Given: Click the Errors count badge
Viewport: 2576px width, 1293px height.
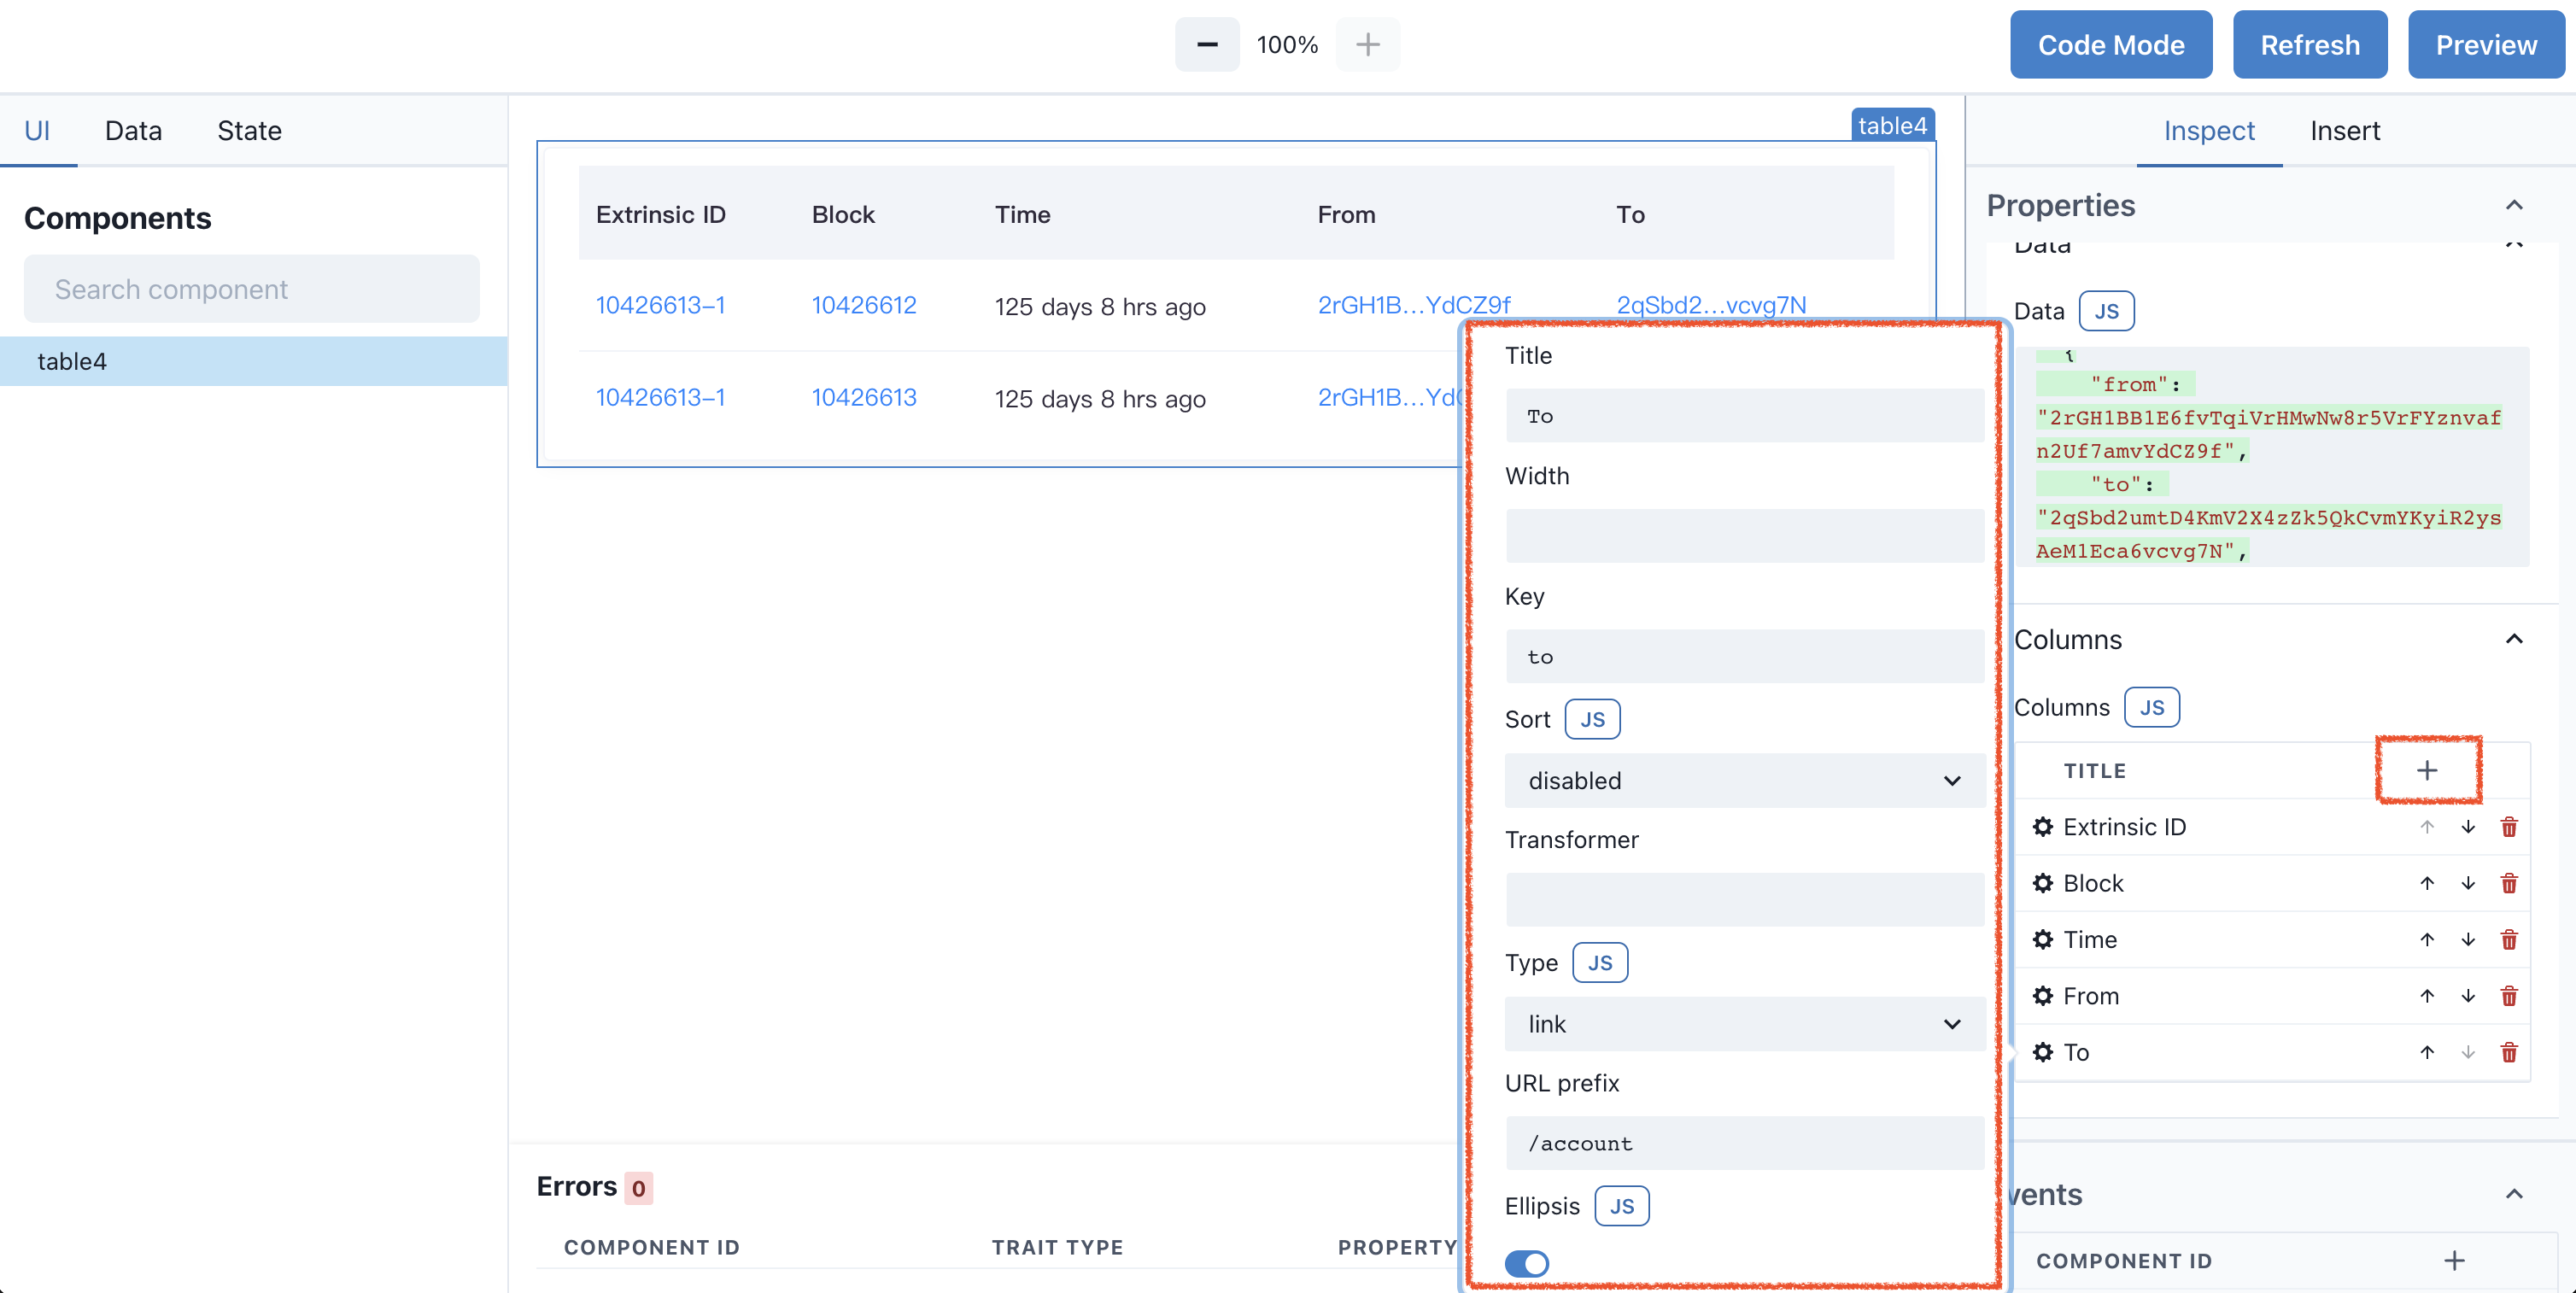Looking at the screenshot, I should tap(638, 1187).
